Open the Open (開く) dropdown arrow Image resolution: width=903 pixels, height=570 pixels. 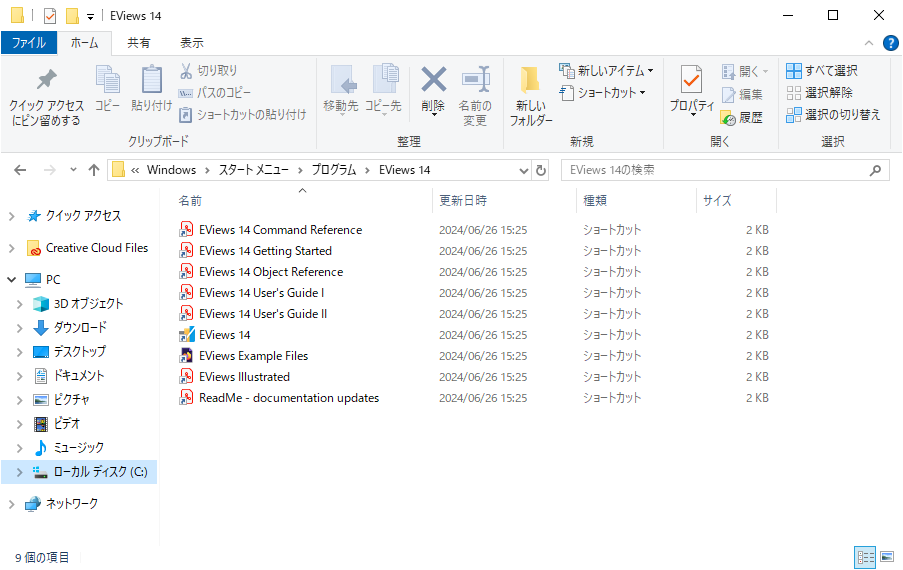tap(766, 71)
